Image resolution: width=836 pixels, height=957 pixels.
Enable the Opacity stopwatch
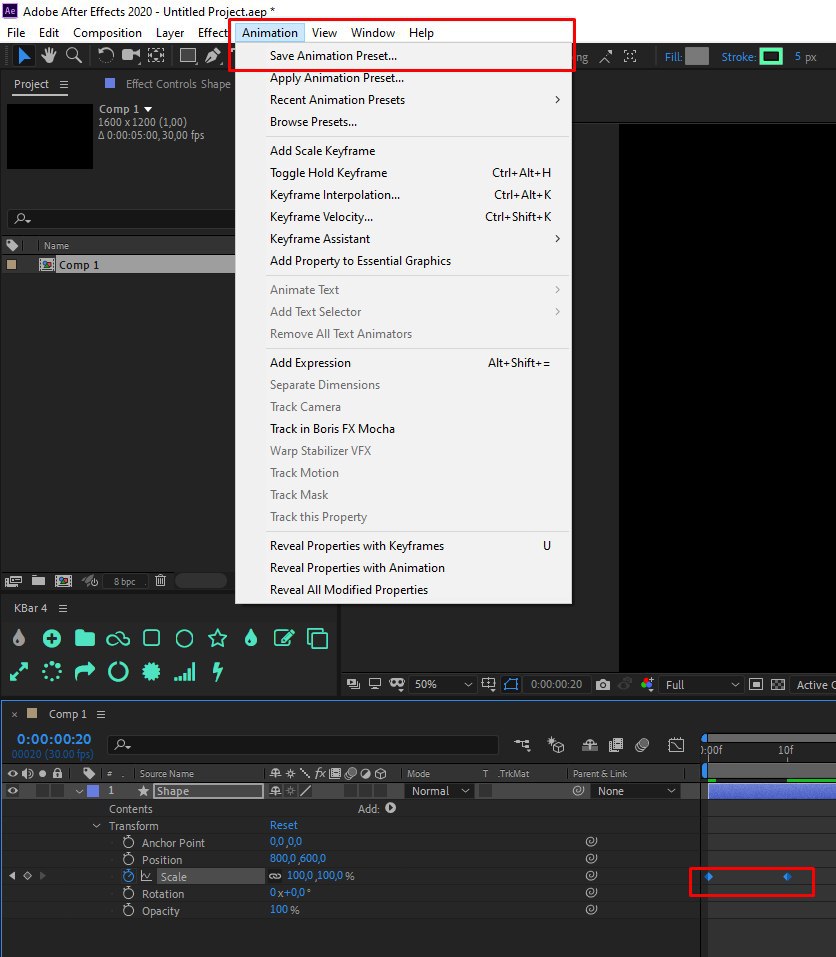128,910
